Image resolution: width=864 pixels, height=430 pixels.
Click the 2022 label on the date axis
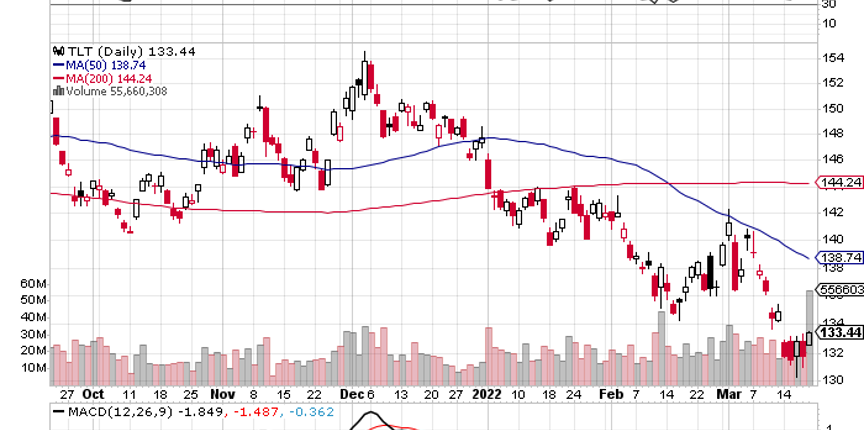tap(486, 394)
